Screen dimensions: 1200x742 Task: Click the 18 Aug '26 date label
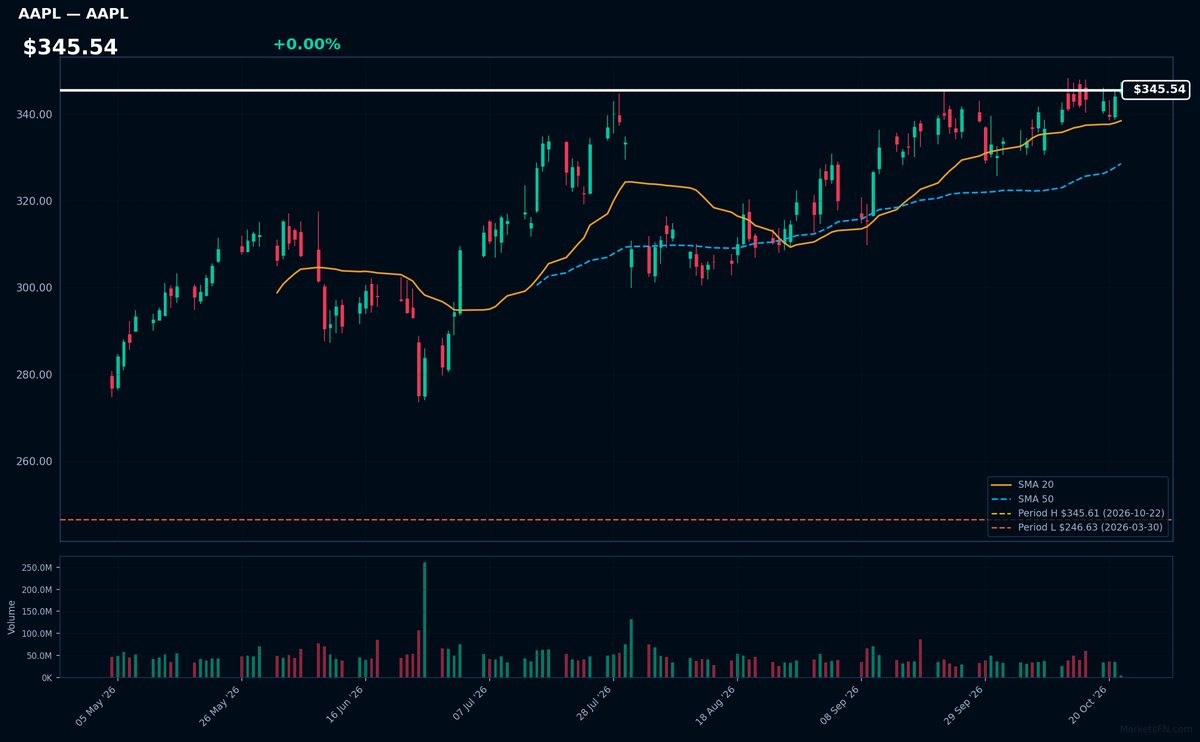(x=717, y=705)
